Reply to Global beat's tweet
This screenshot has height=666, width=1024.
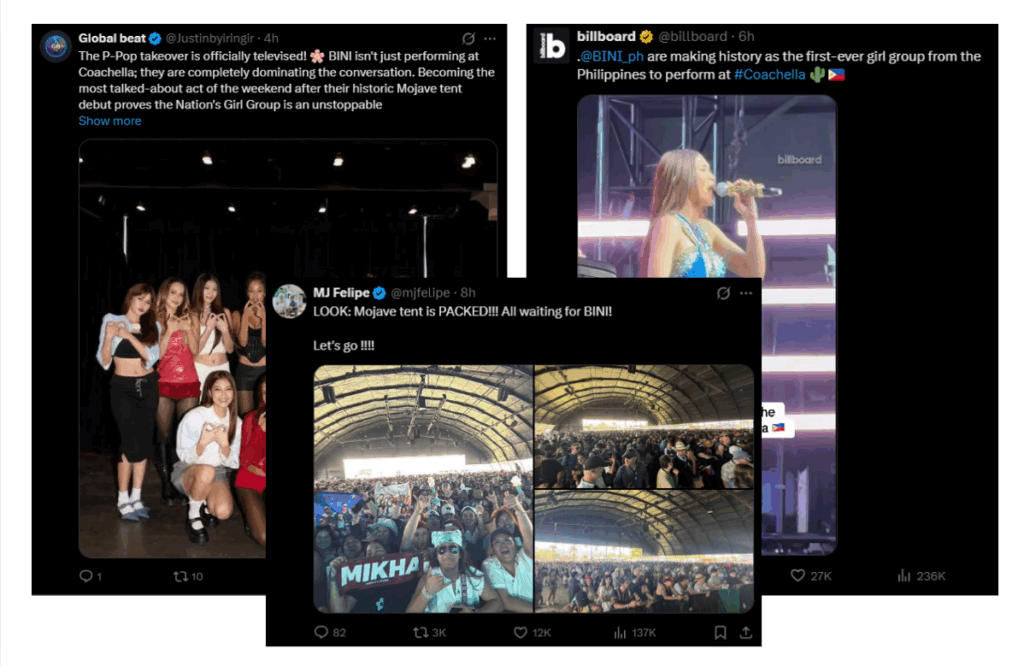[x=86, y=576]
